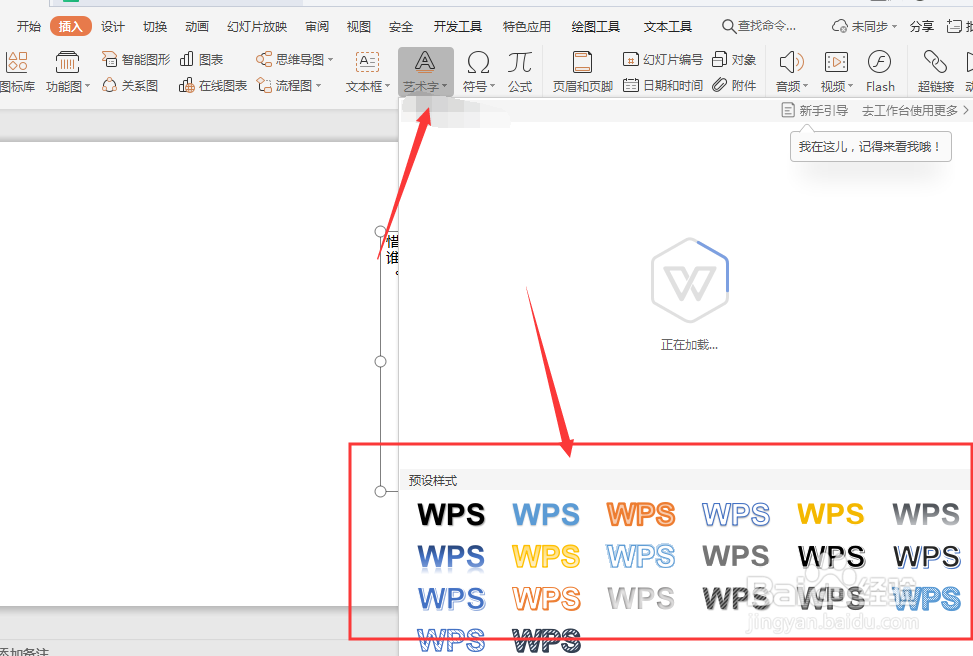
Task: Switch to the 文本工具 tab
Action: coord(668,26)
